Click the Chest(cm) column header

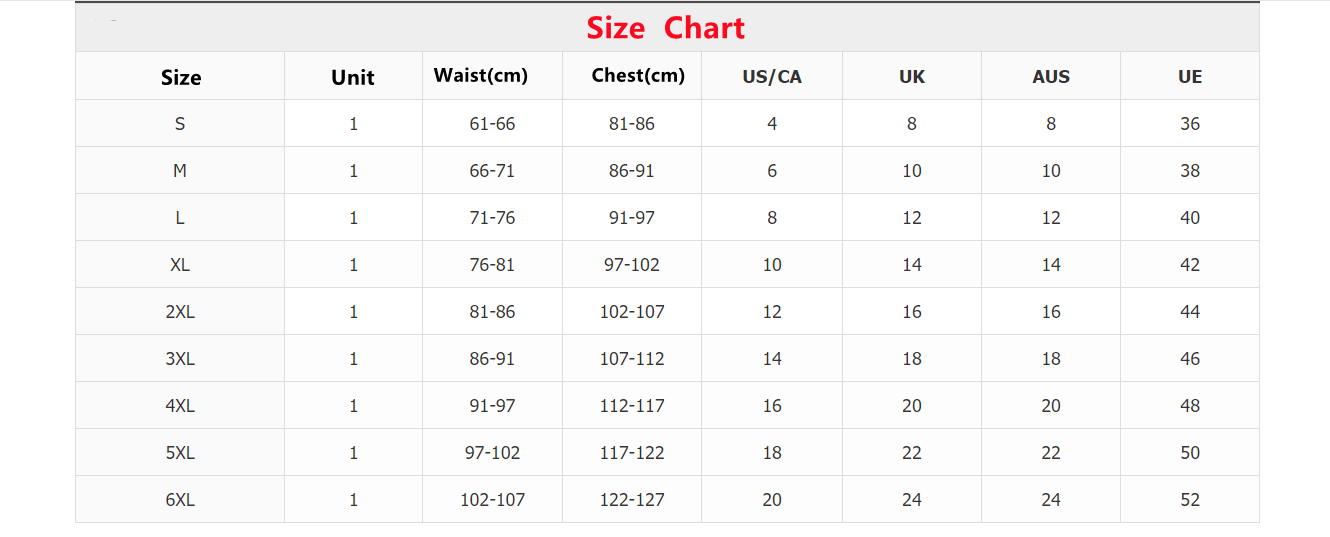[638, 75]
